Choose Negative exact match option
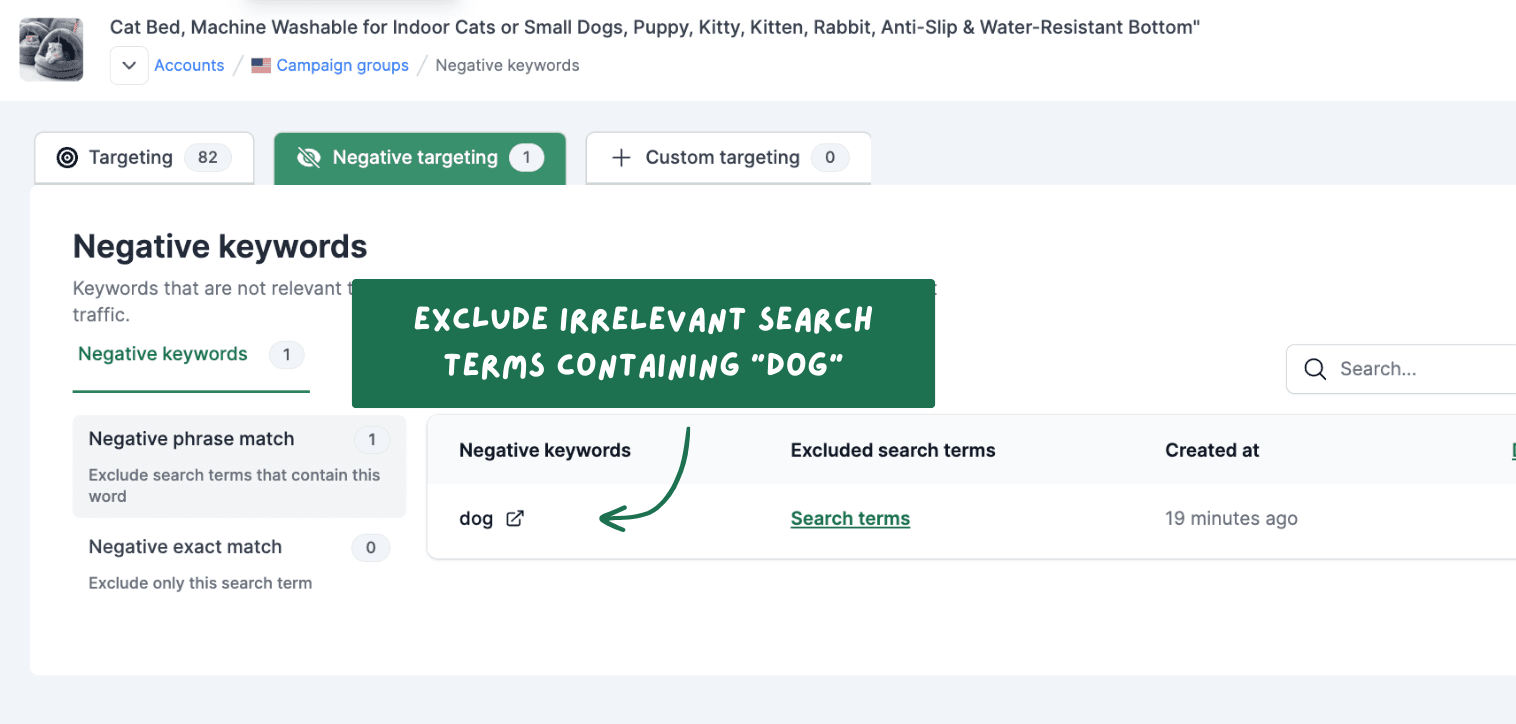The width and height of the screenshot is (1516, 724). pos(239,563)
